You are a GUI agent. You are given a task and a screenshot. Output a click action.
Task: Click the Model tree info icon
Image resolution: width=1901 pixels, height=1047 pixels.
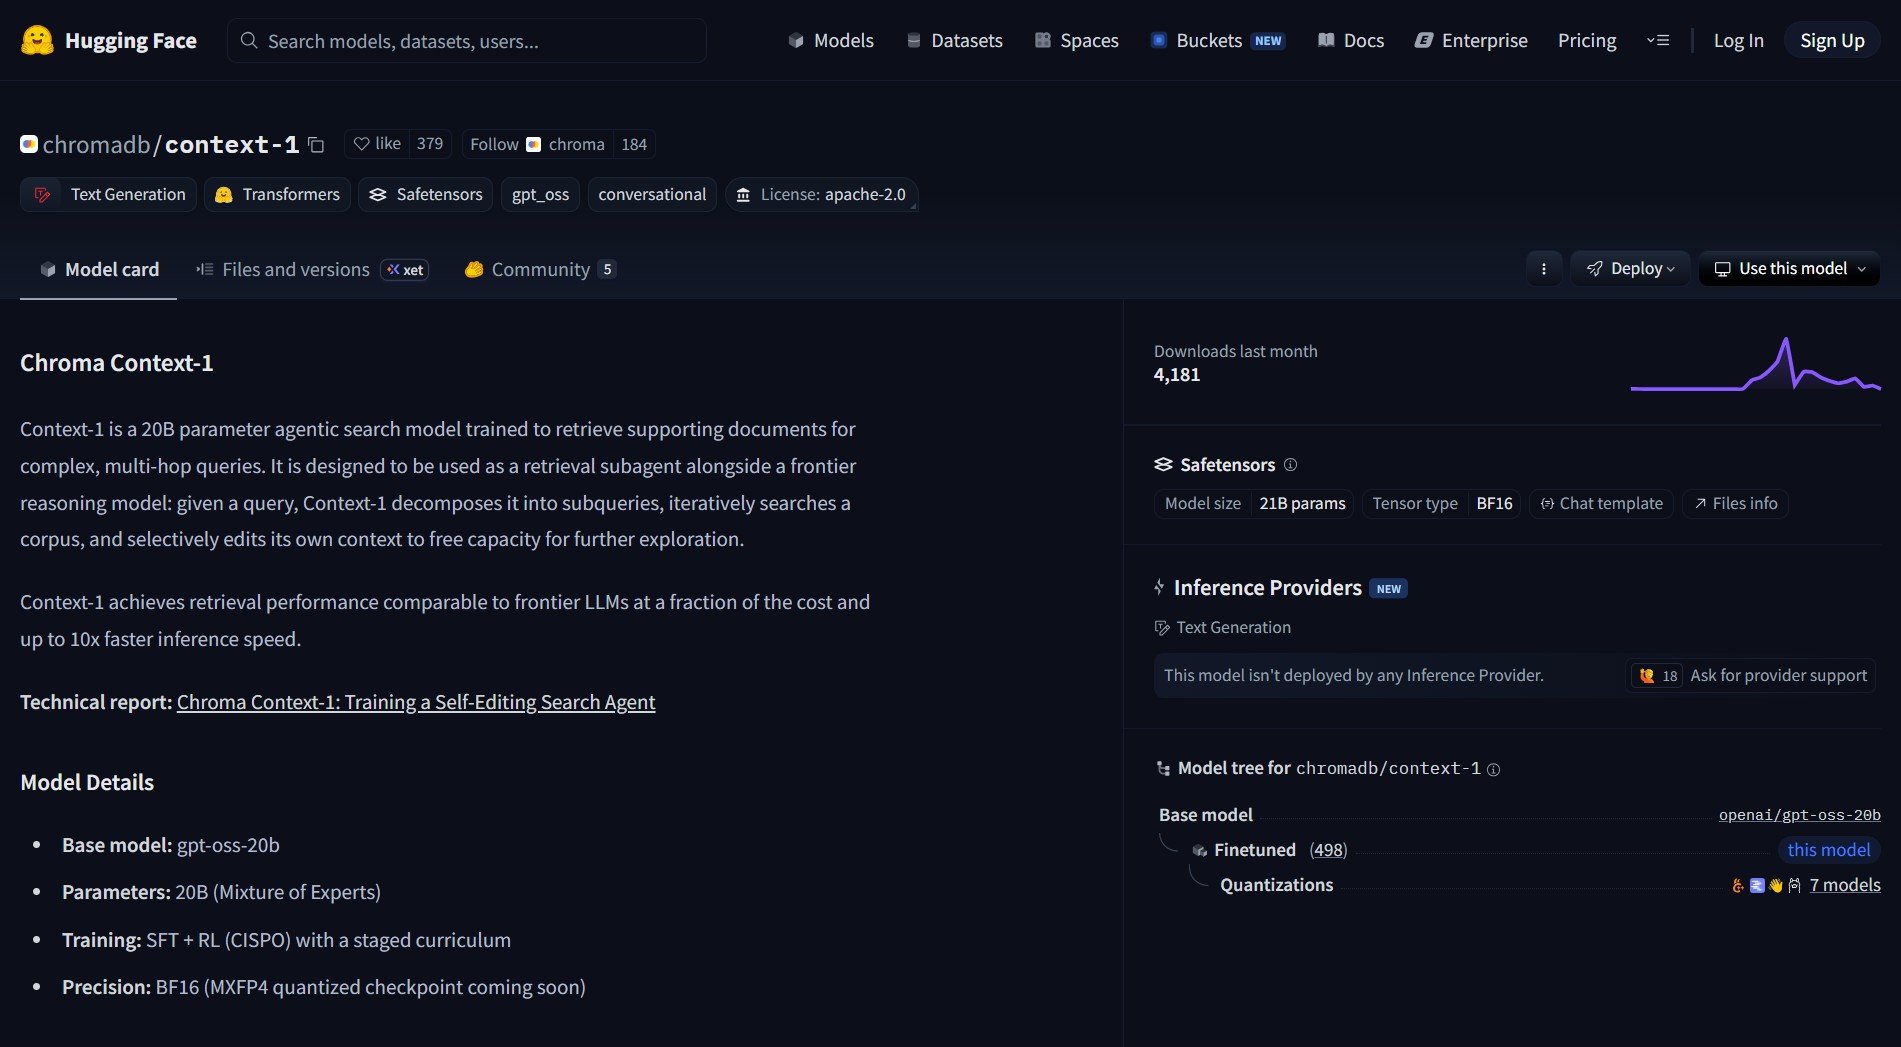1493,769
